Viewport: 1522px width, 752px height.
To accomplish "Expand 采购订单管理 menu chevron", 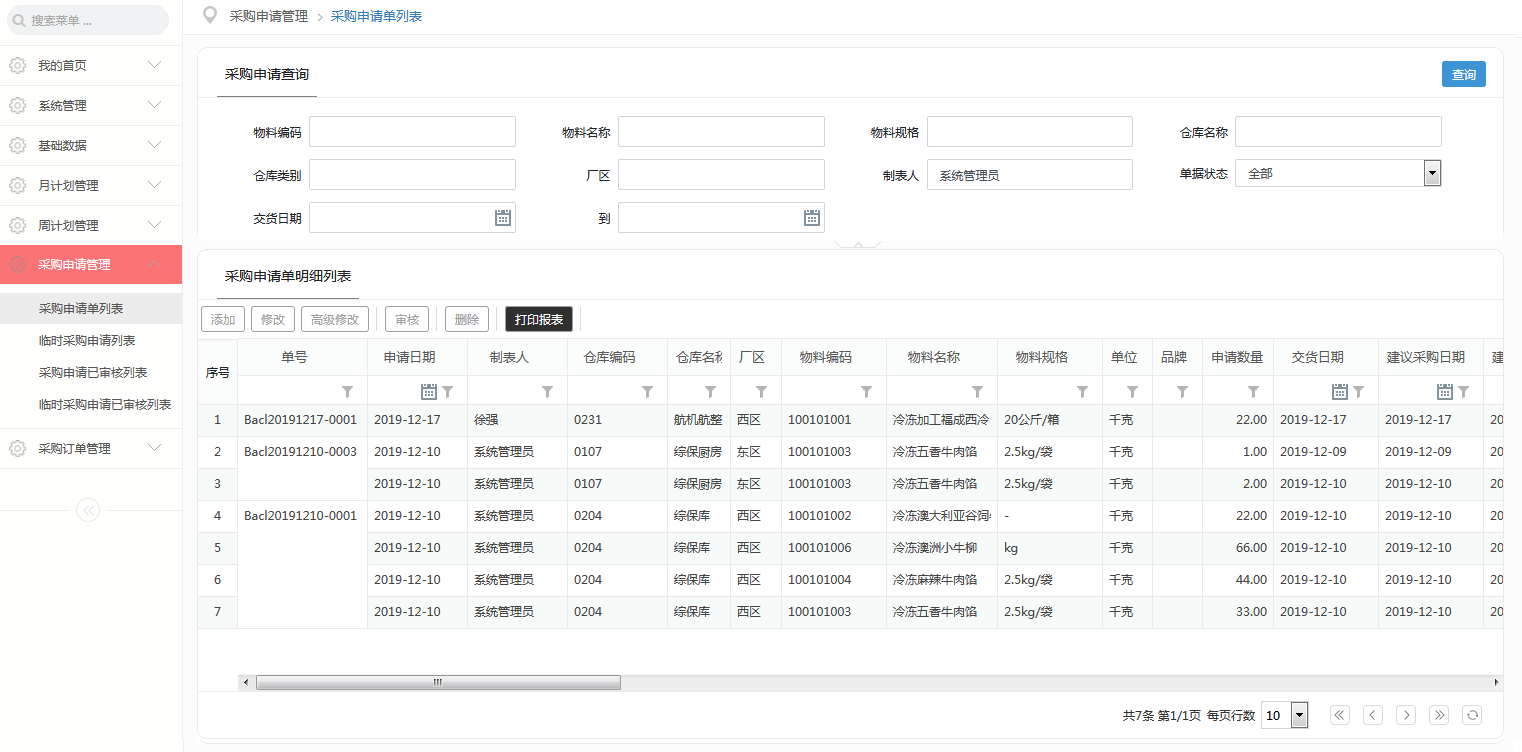I will coord(154,448).
